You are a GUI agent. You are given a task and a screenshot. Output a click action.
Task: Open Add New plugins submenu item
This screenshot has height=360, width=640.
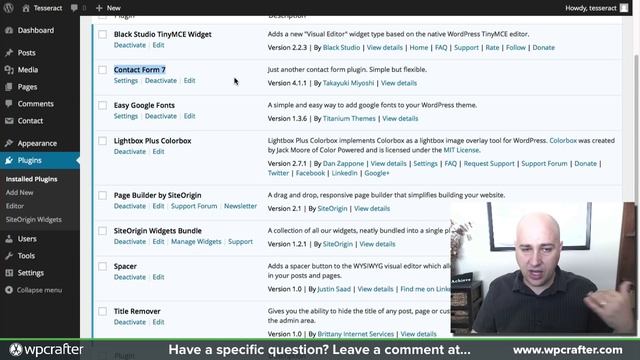click(x=20, y=193)
